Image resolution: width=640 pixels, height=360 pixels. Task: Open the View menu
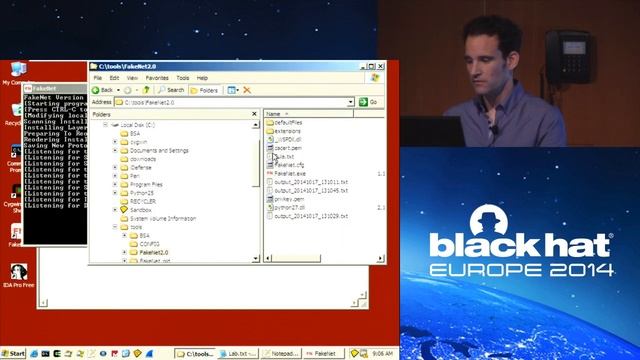point(132,78)
